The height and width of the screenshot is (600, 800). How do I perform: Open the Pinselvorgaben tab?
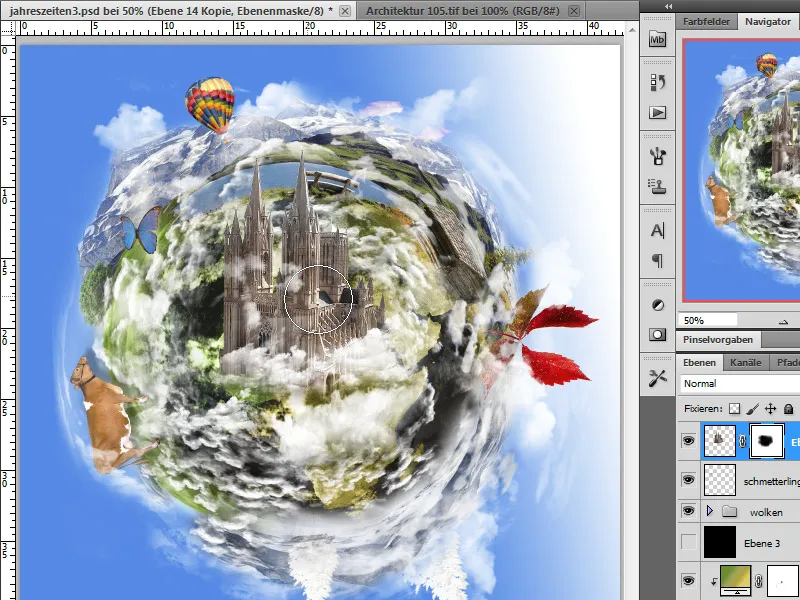[x=718, y=340]
